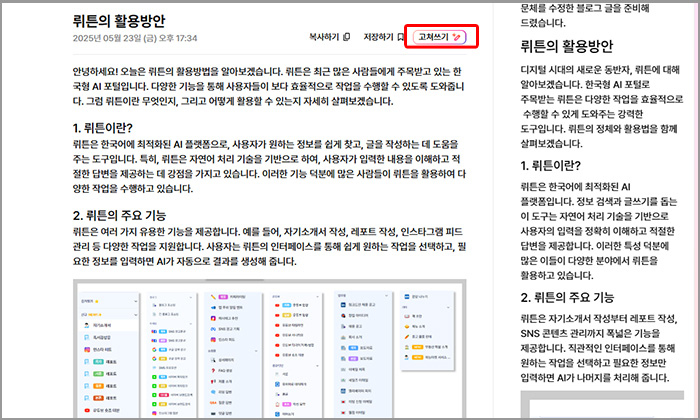Viewport: 700px width, 420px height.
Task: Click the 고쳐쓰기 rewrite button
Action: tap(440, 37)
